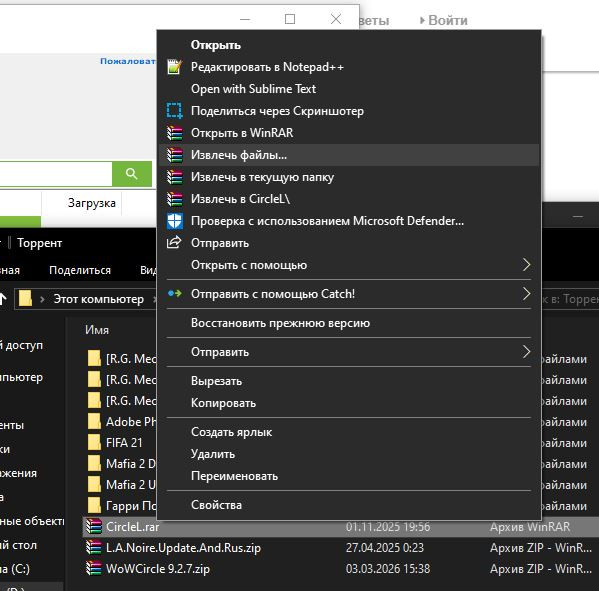Click Пожаловат link in browser window
Screen dimensions: 599x591
click(128, 61)
